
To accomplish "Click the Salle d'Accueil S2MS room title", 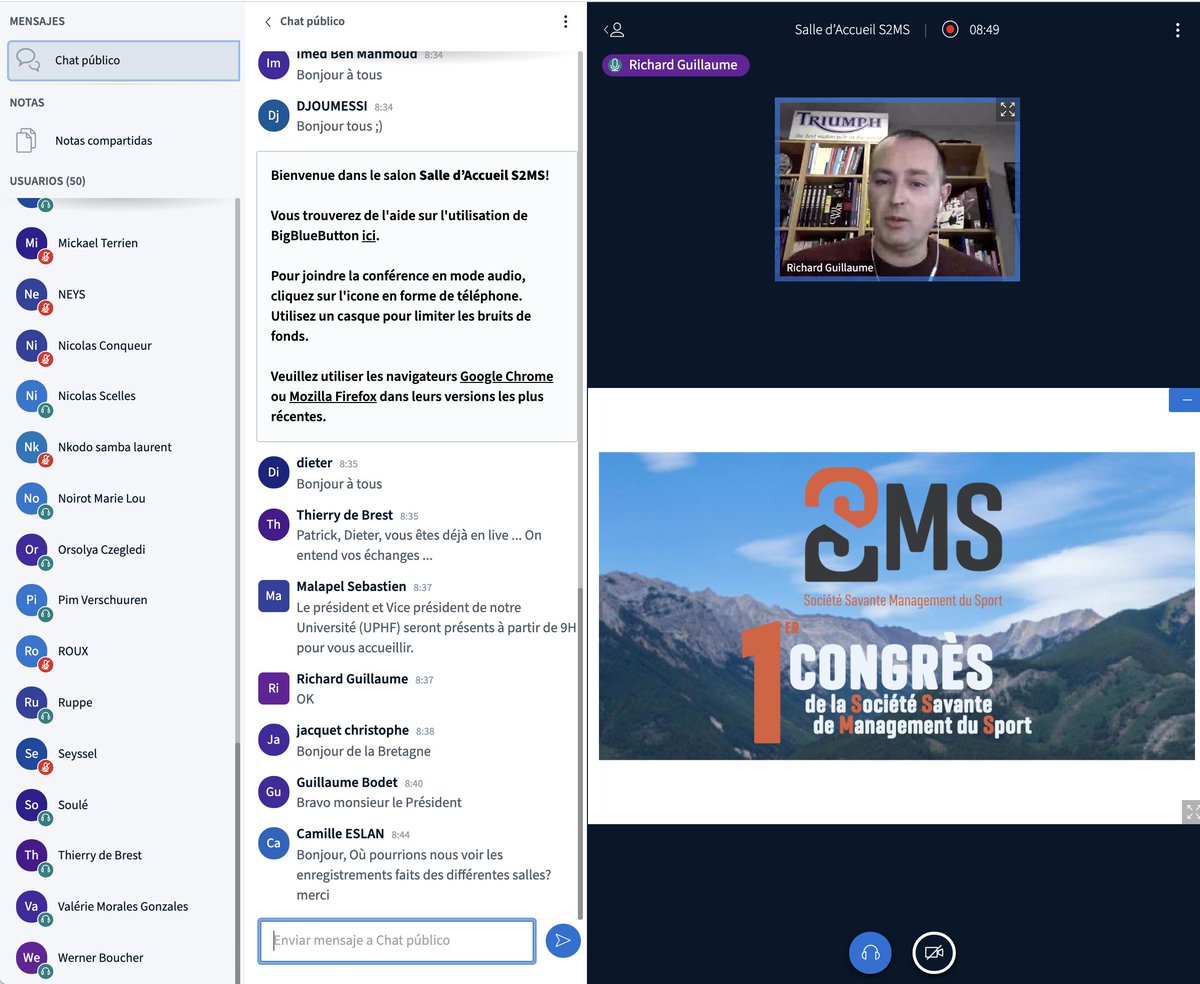I will point(852,30).
